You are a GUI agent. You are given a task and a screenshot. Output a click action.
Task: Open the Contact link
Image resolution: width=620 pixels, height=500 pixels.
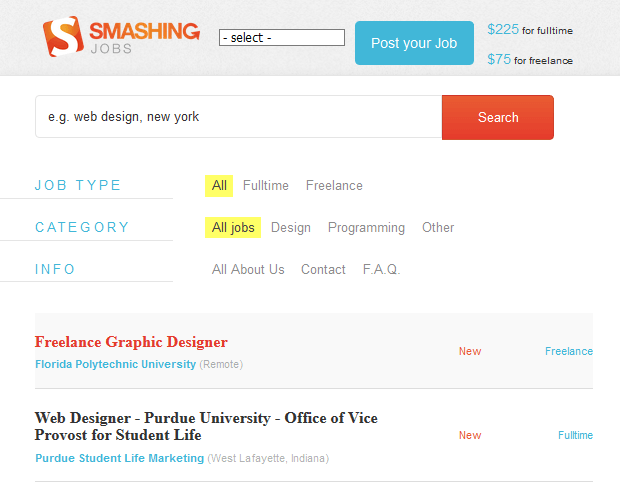(x=323, y=269)
